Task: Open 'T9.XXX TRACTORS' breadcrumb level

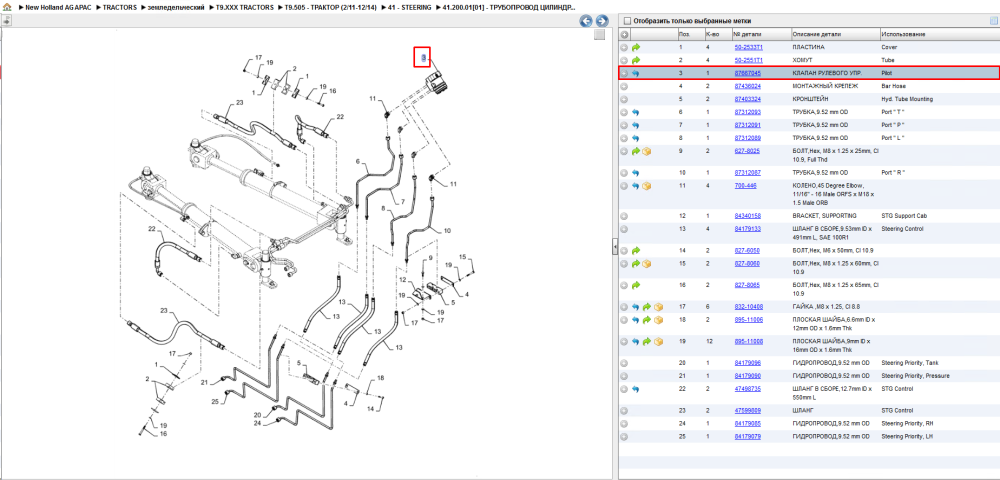Action: (245, 8)
